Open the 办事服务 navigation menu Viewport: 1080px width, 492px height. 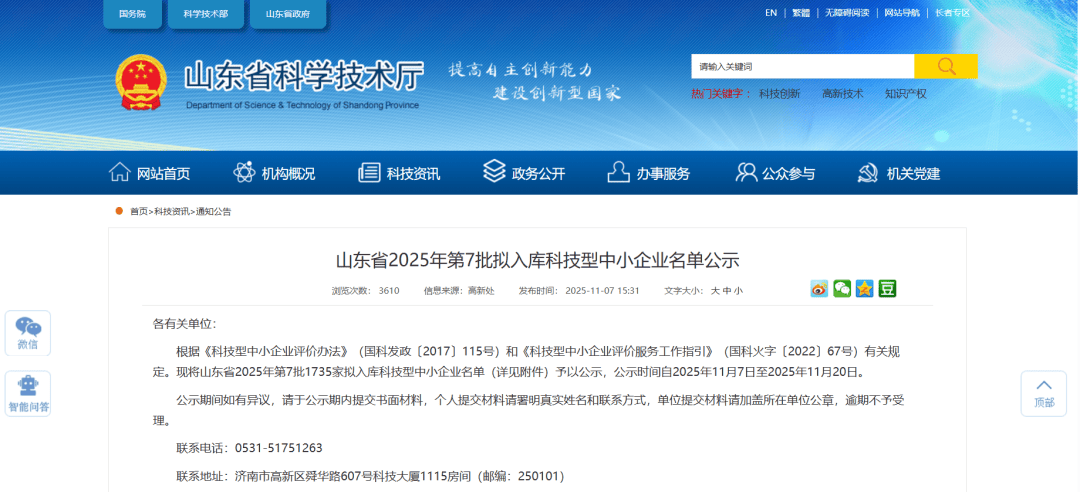[x=648, y=173]
